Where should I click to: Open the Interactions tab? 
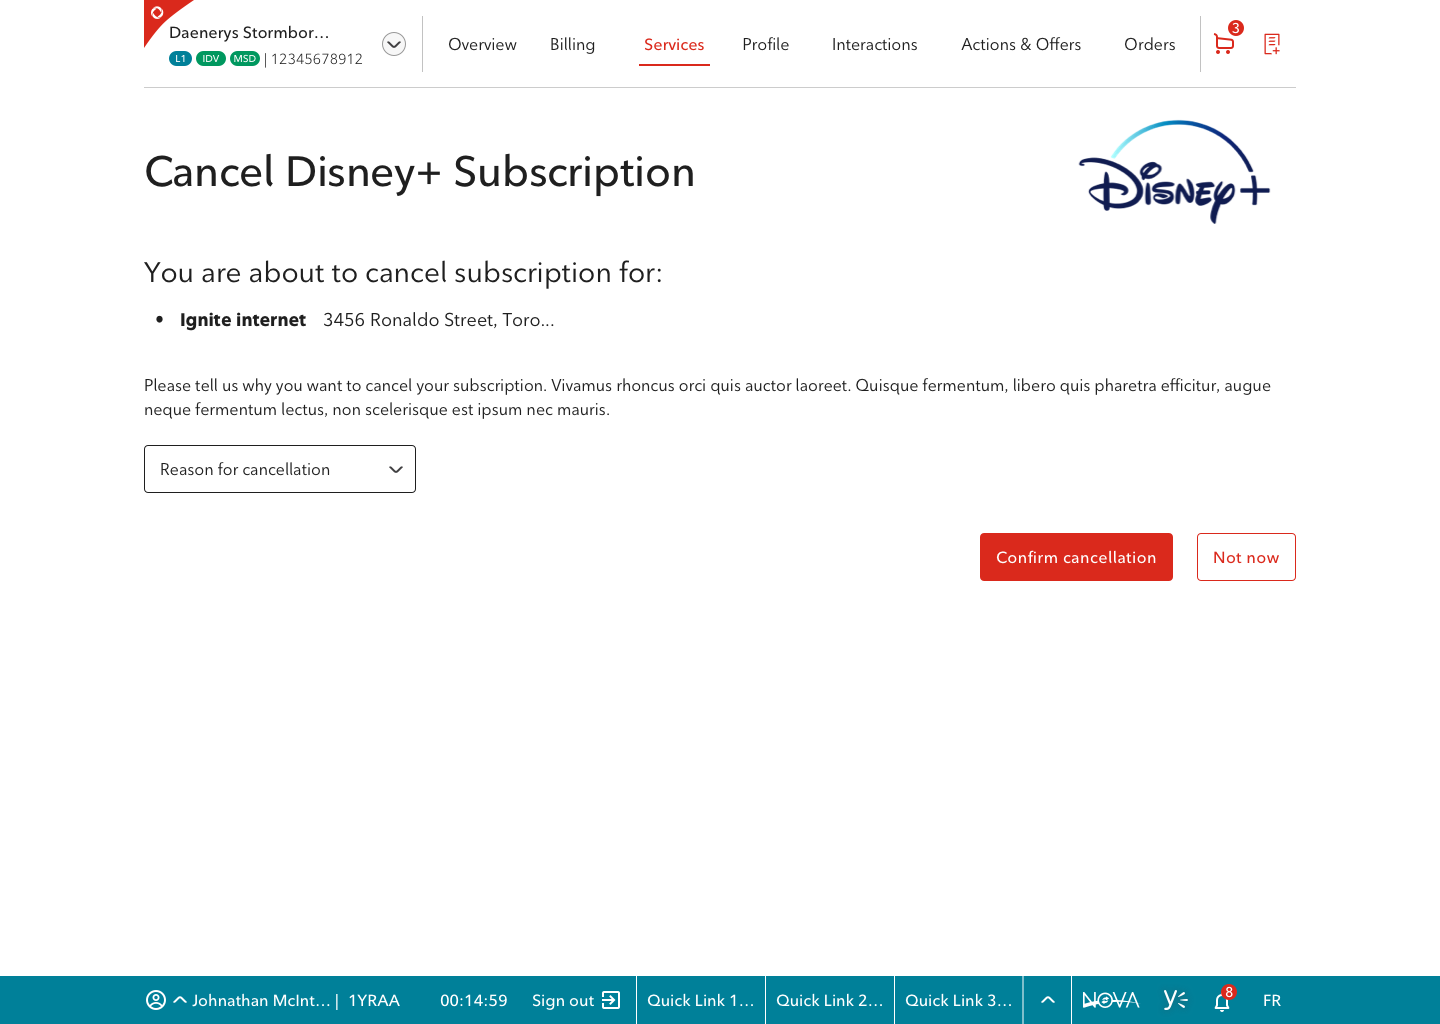click(874, 44)
